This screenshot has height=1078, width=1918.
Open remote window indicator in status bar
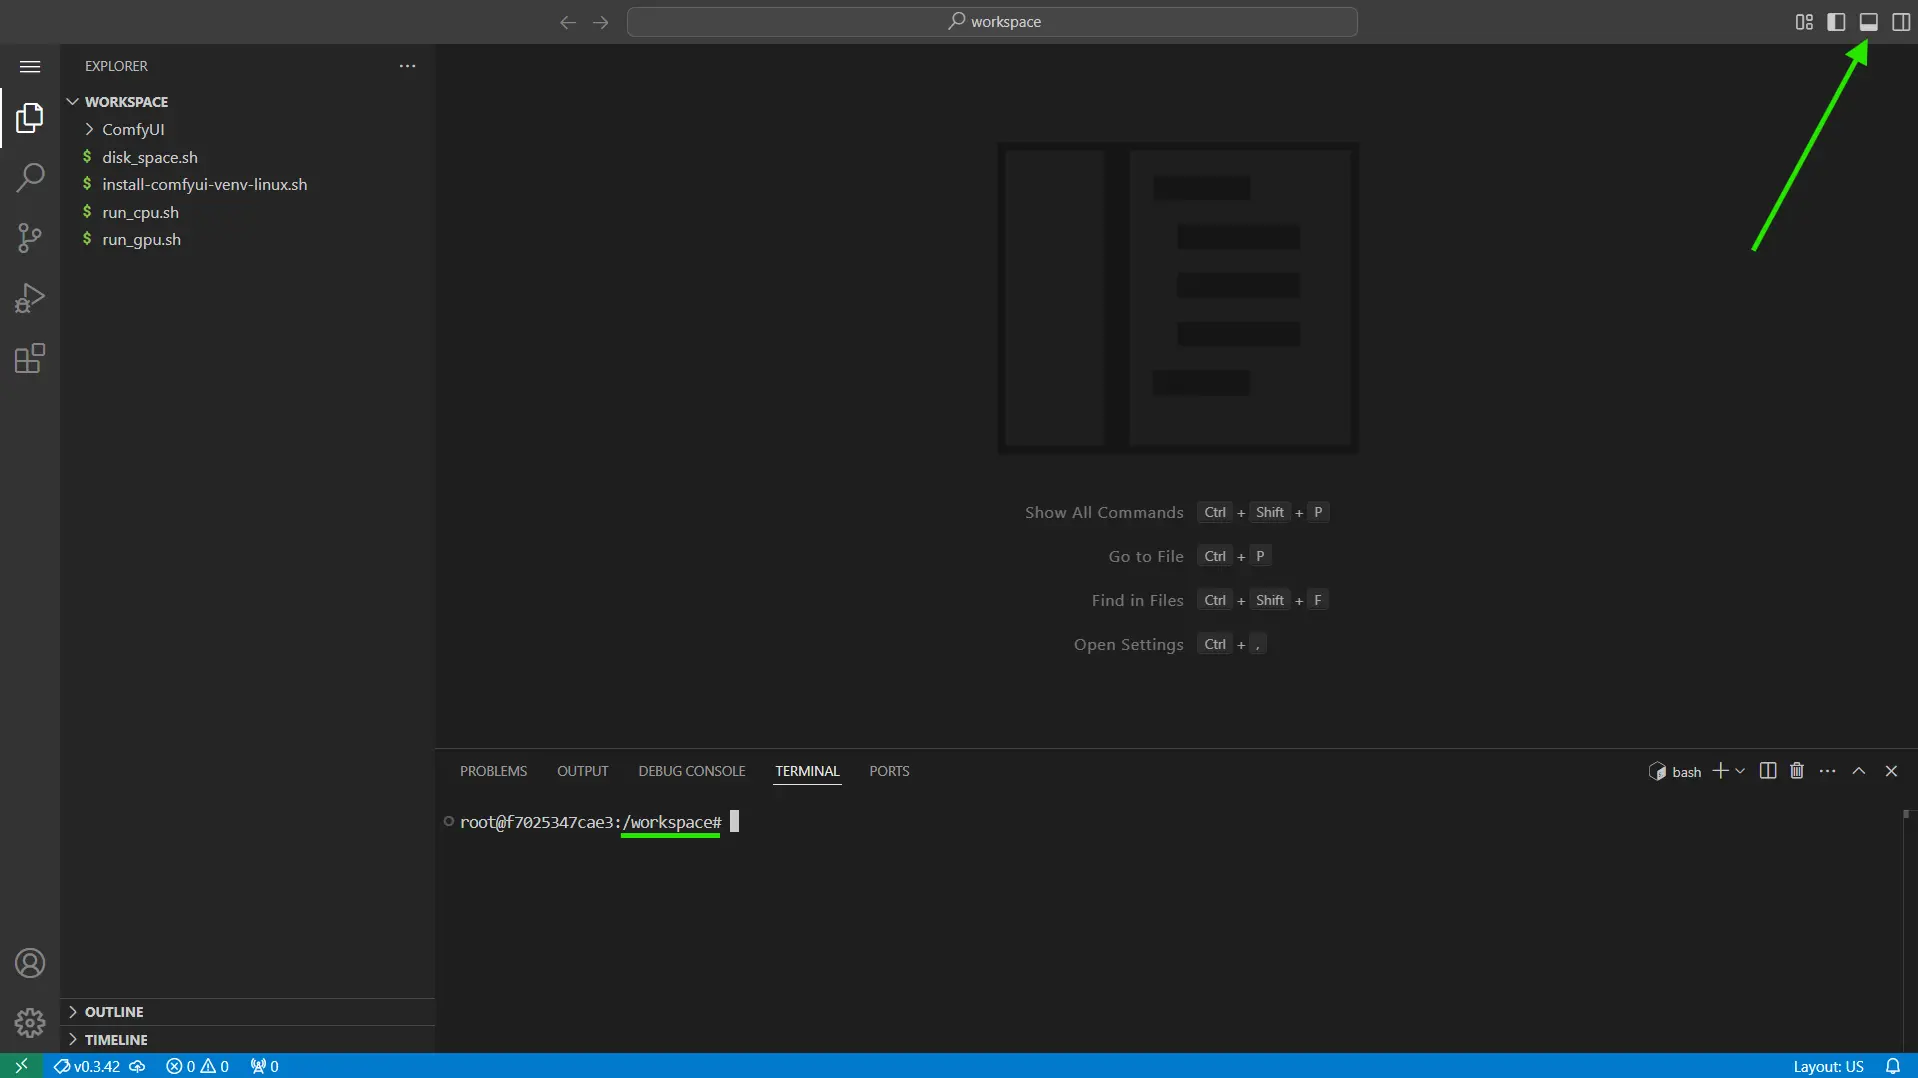click(21, 1066)
